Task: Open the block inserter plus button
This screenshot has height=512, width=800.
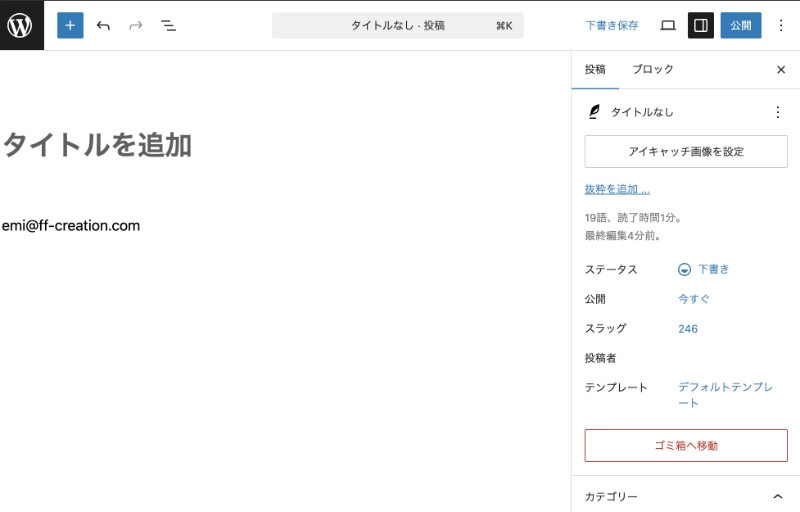Action: [x=70, y=25]
